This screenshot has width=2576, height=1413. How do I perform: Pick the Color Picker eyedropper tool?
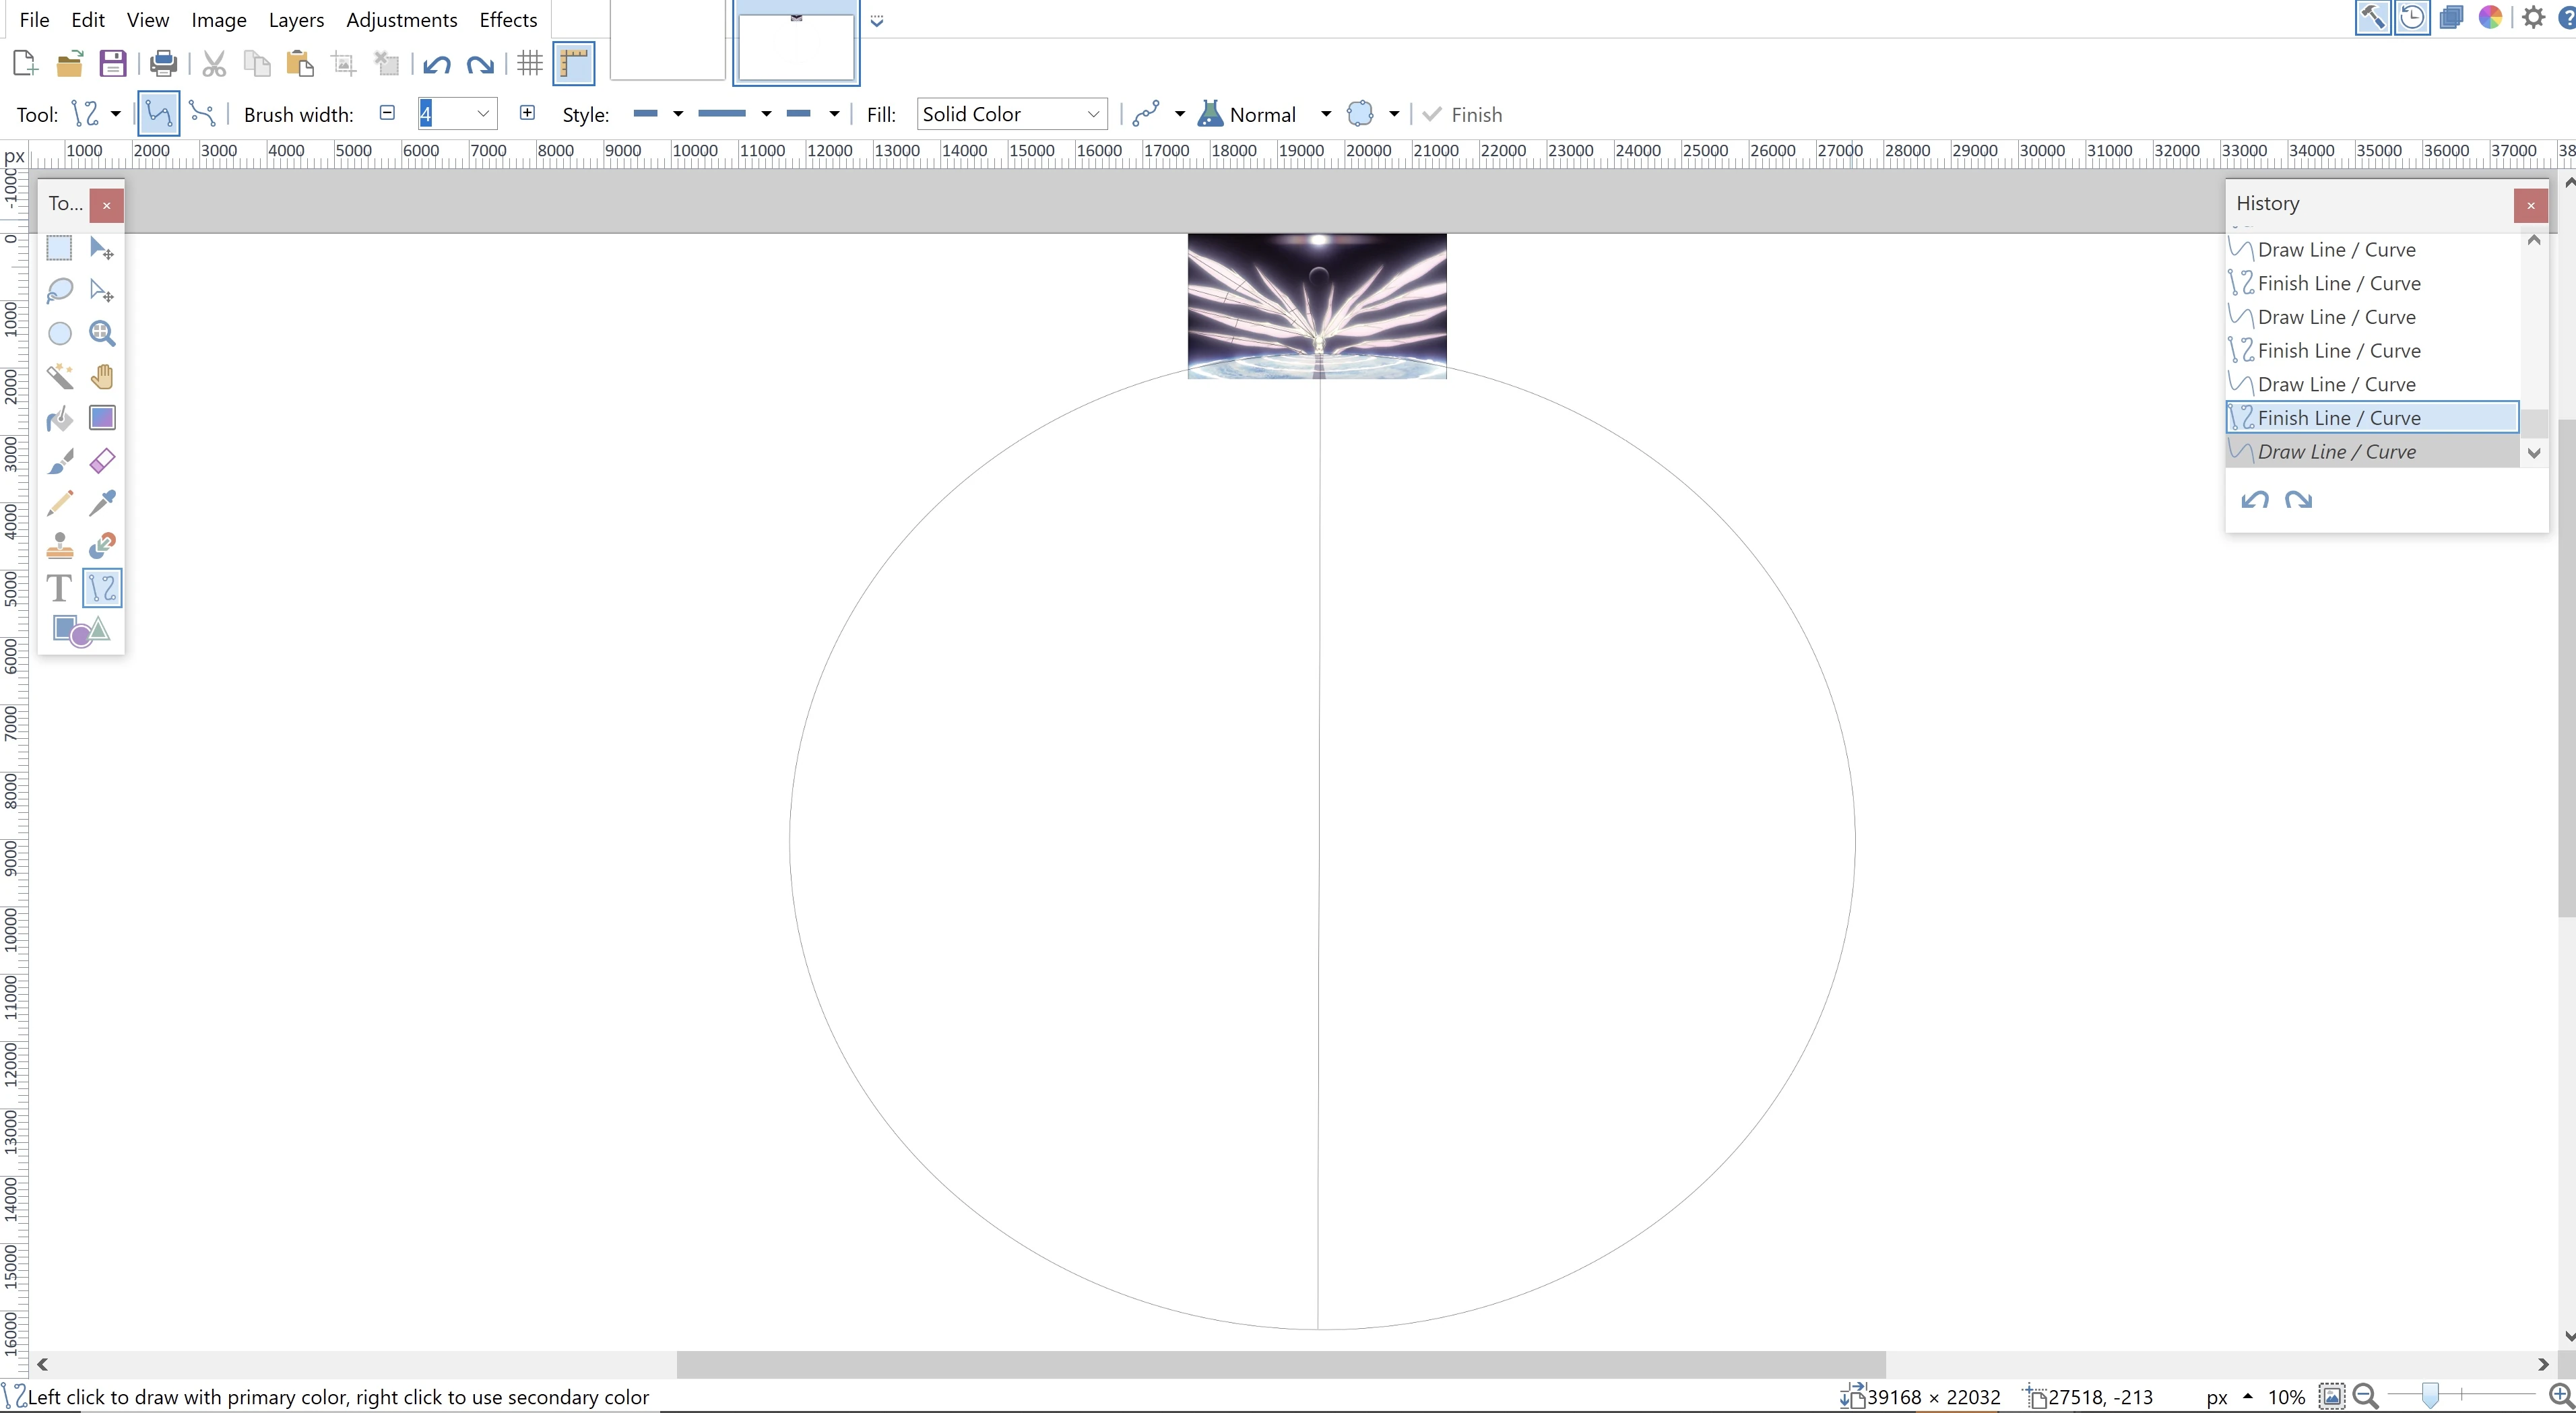click(x=102, y=503)
